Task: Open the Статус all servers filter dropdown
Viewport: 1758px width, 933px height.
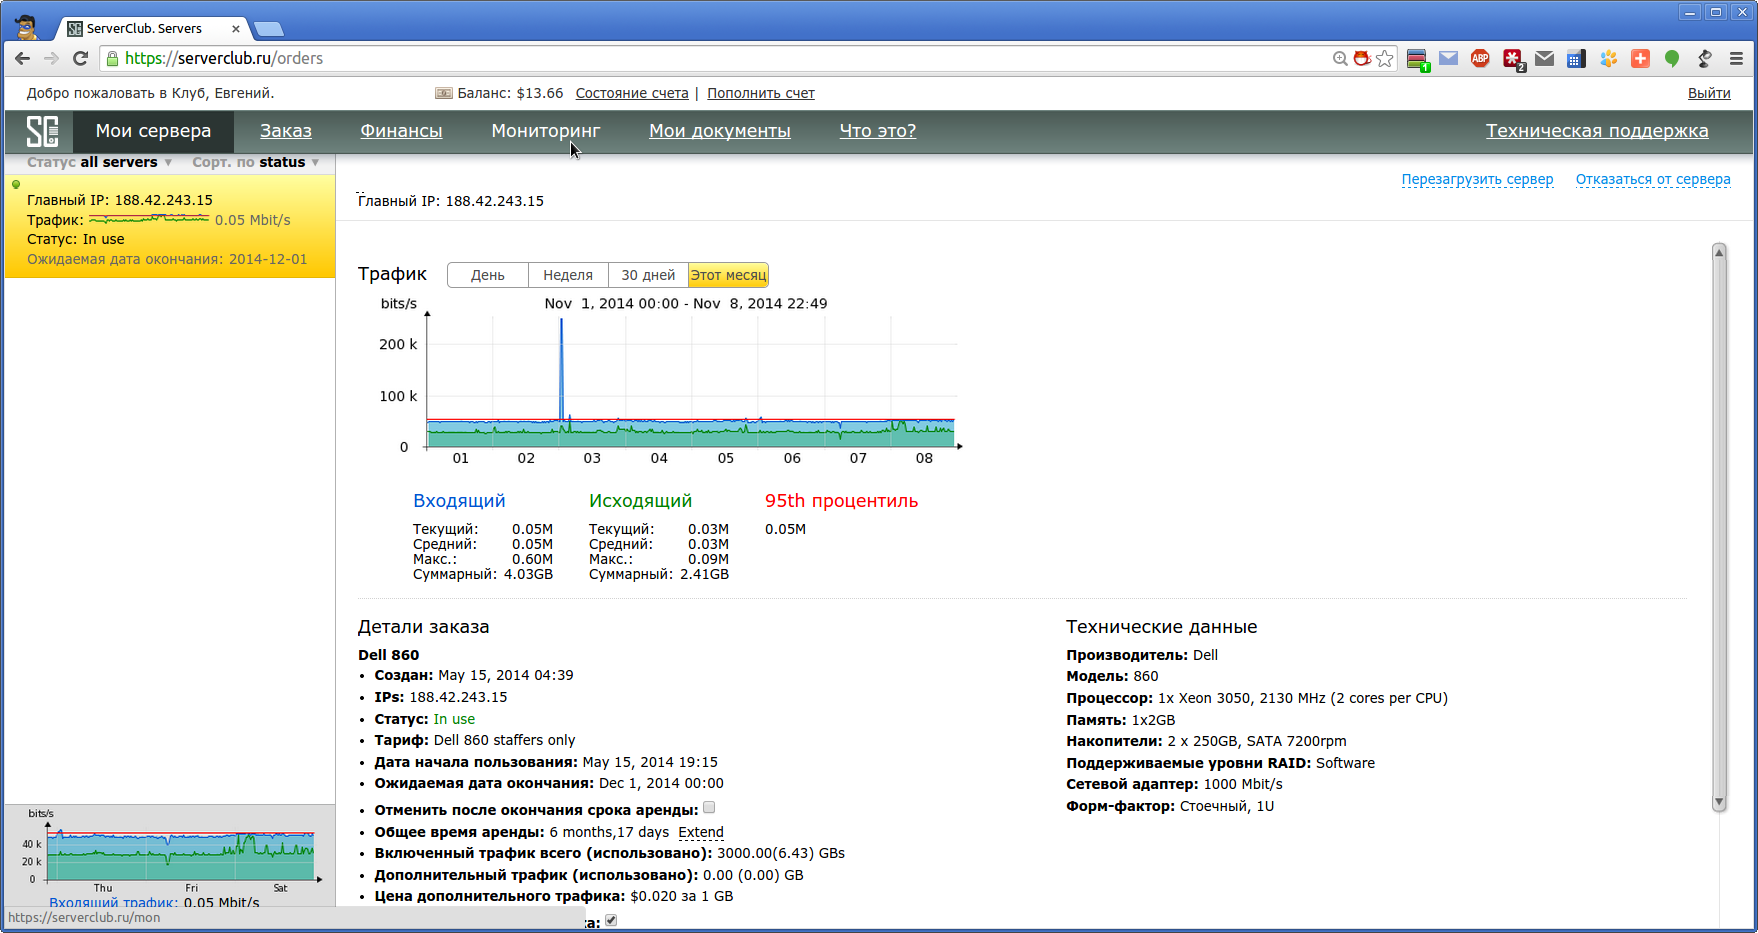Action: (99, 162)
